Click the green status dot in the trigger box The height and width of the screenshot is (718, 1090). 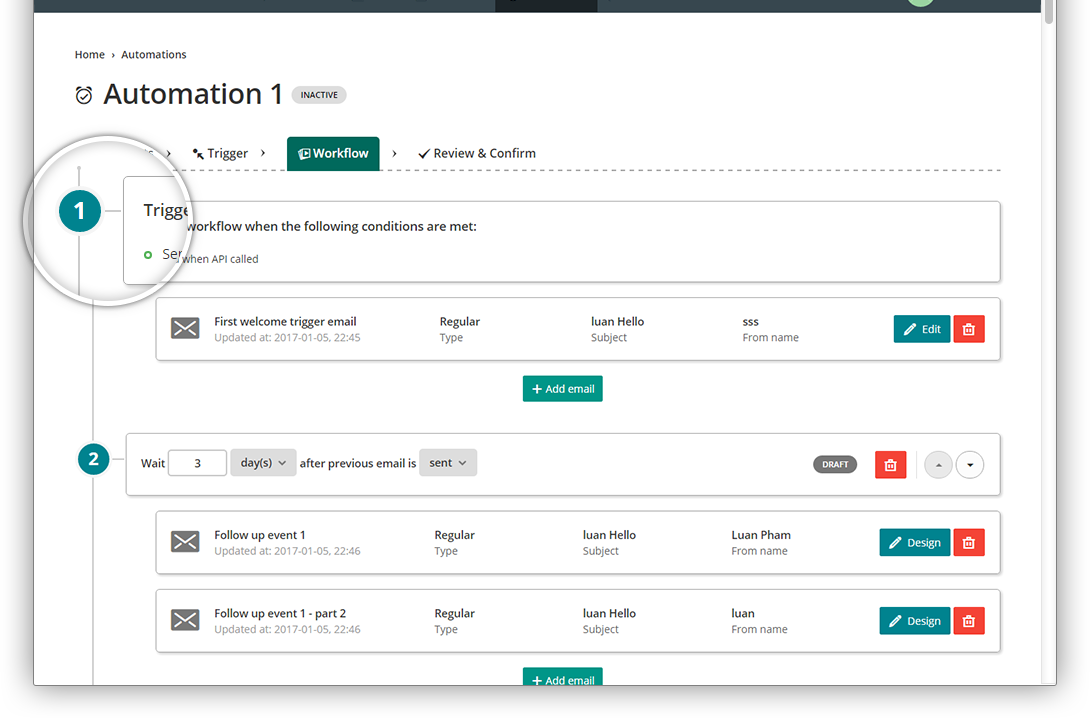(x=148, y=255)
